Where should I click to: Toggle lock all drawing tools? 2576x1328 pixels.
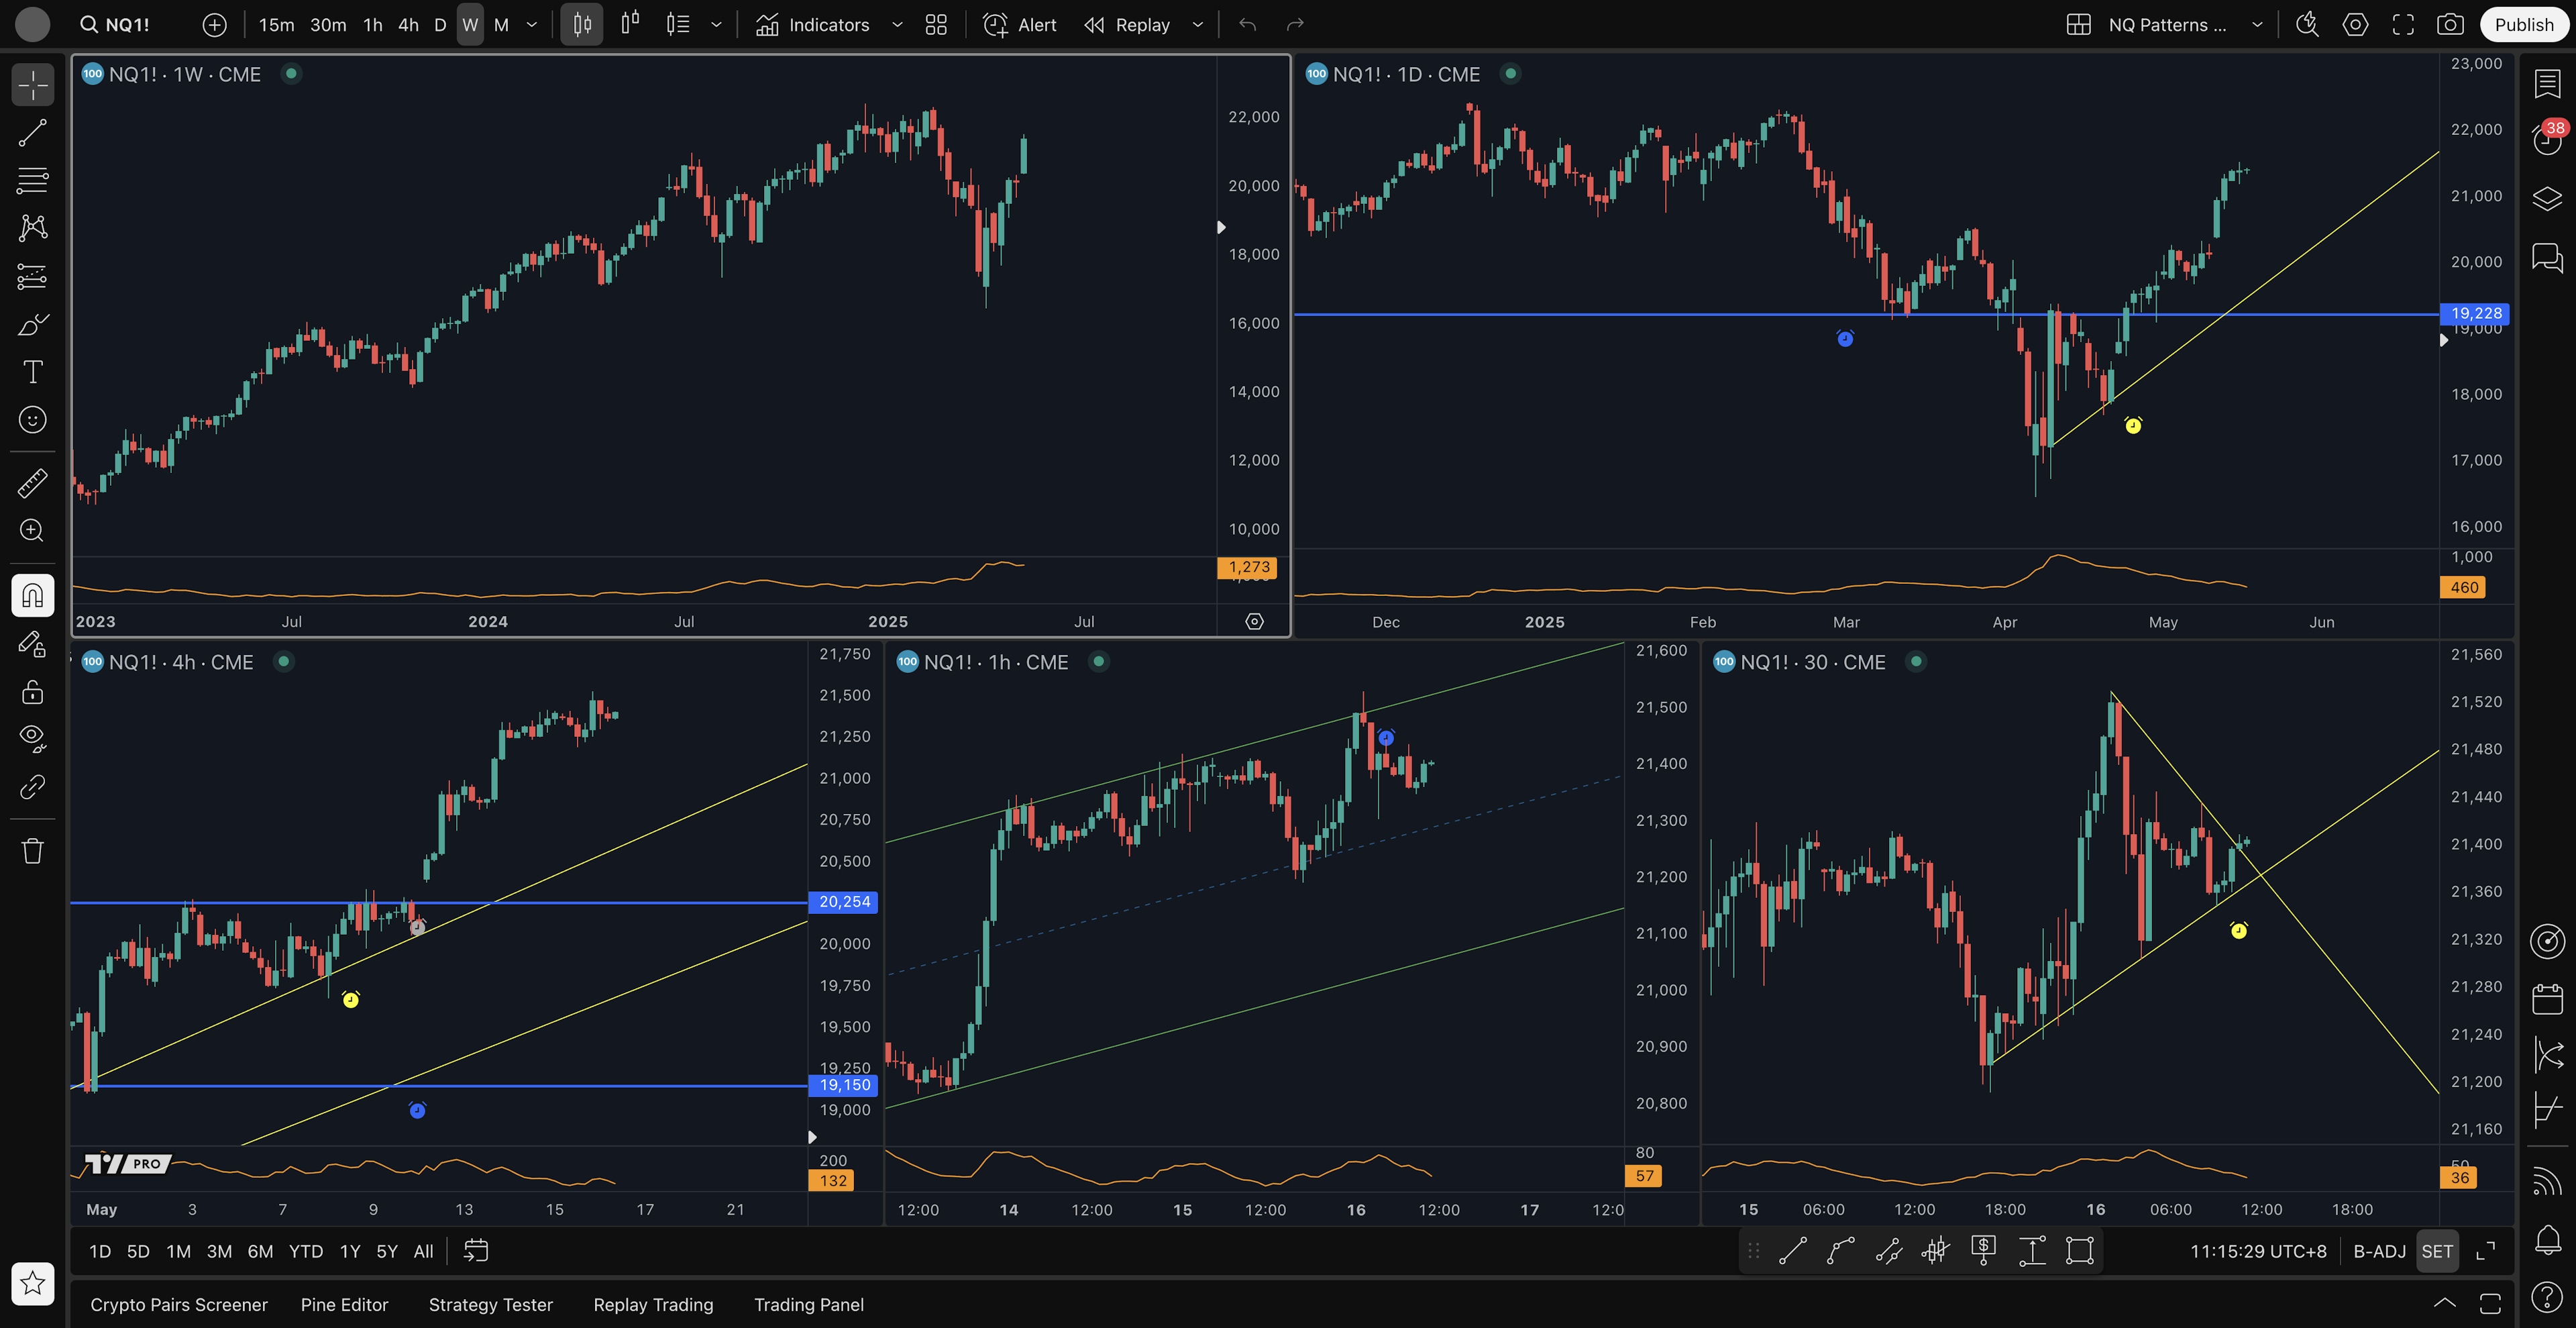[x=32, y=692]
